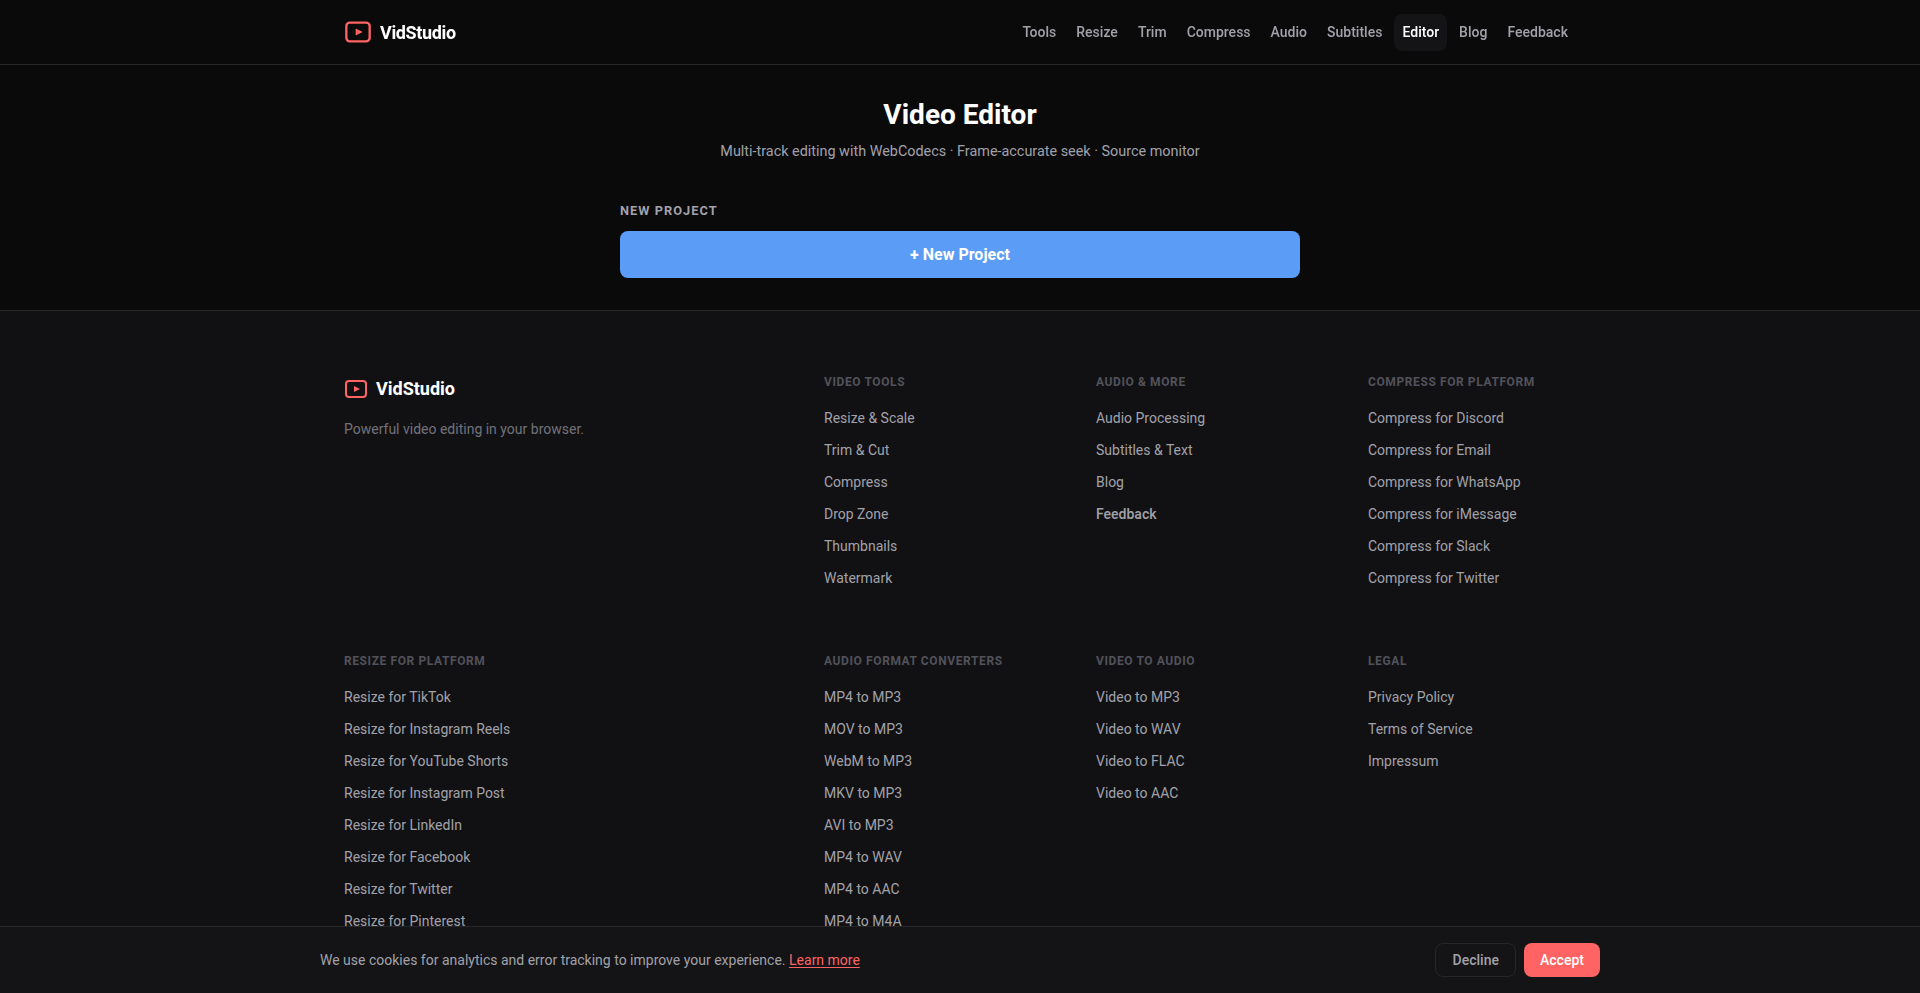Open the Tools menu in navigation

[x=1039, y=32]
